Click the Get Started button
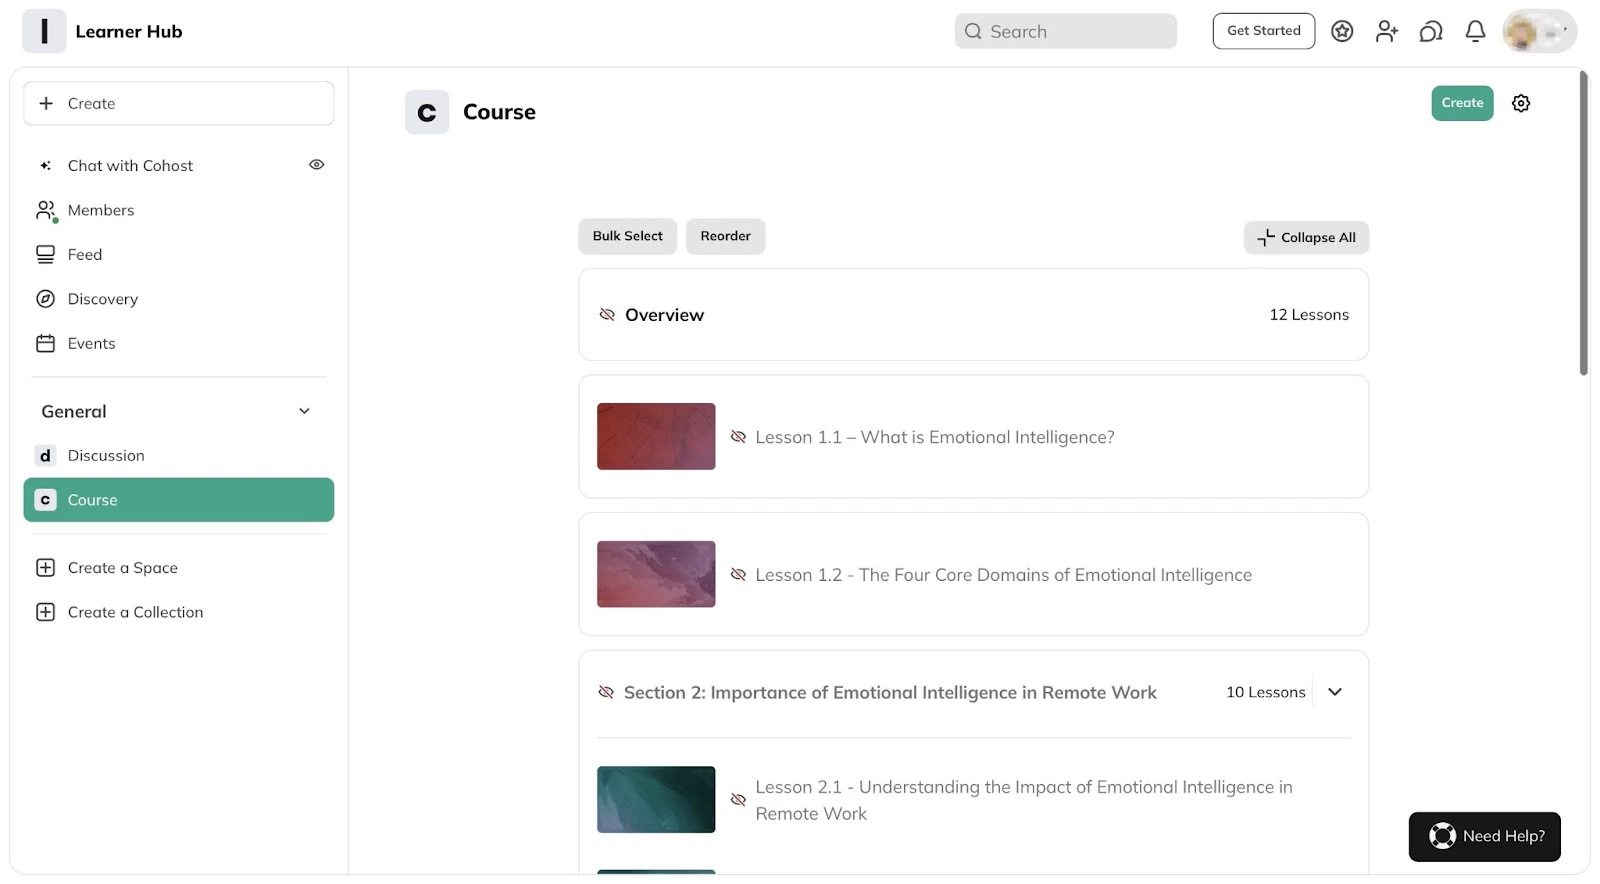 [1264, 31]
